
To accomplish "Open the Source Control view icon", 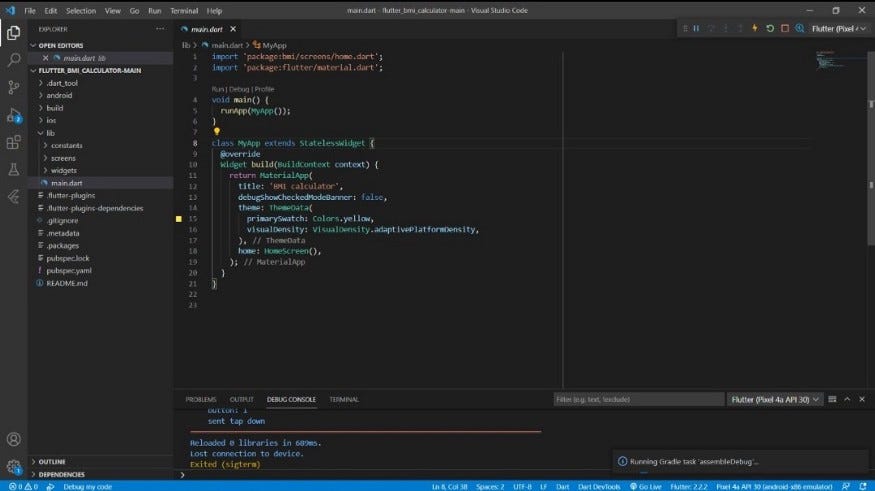I will tap(13, 87).
